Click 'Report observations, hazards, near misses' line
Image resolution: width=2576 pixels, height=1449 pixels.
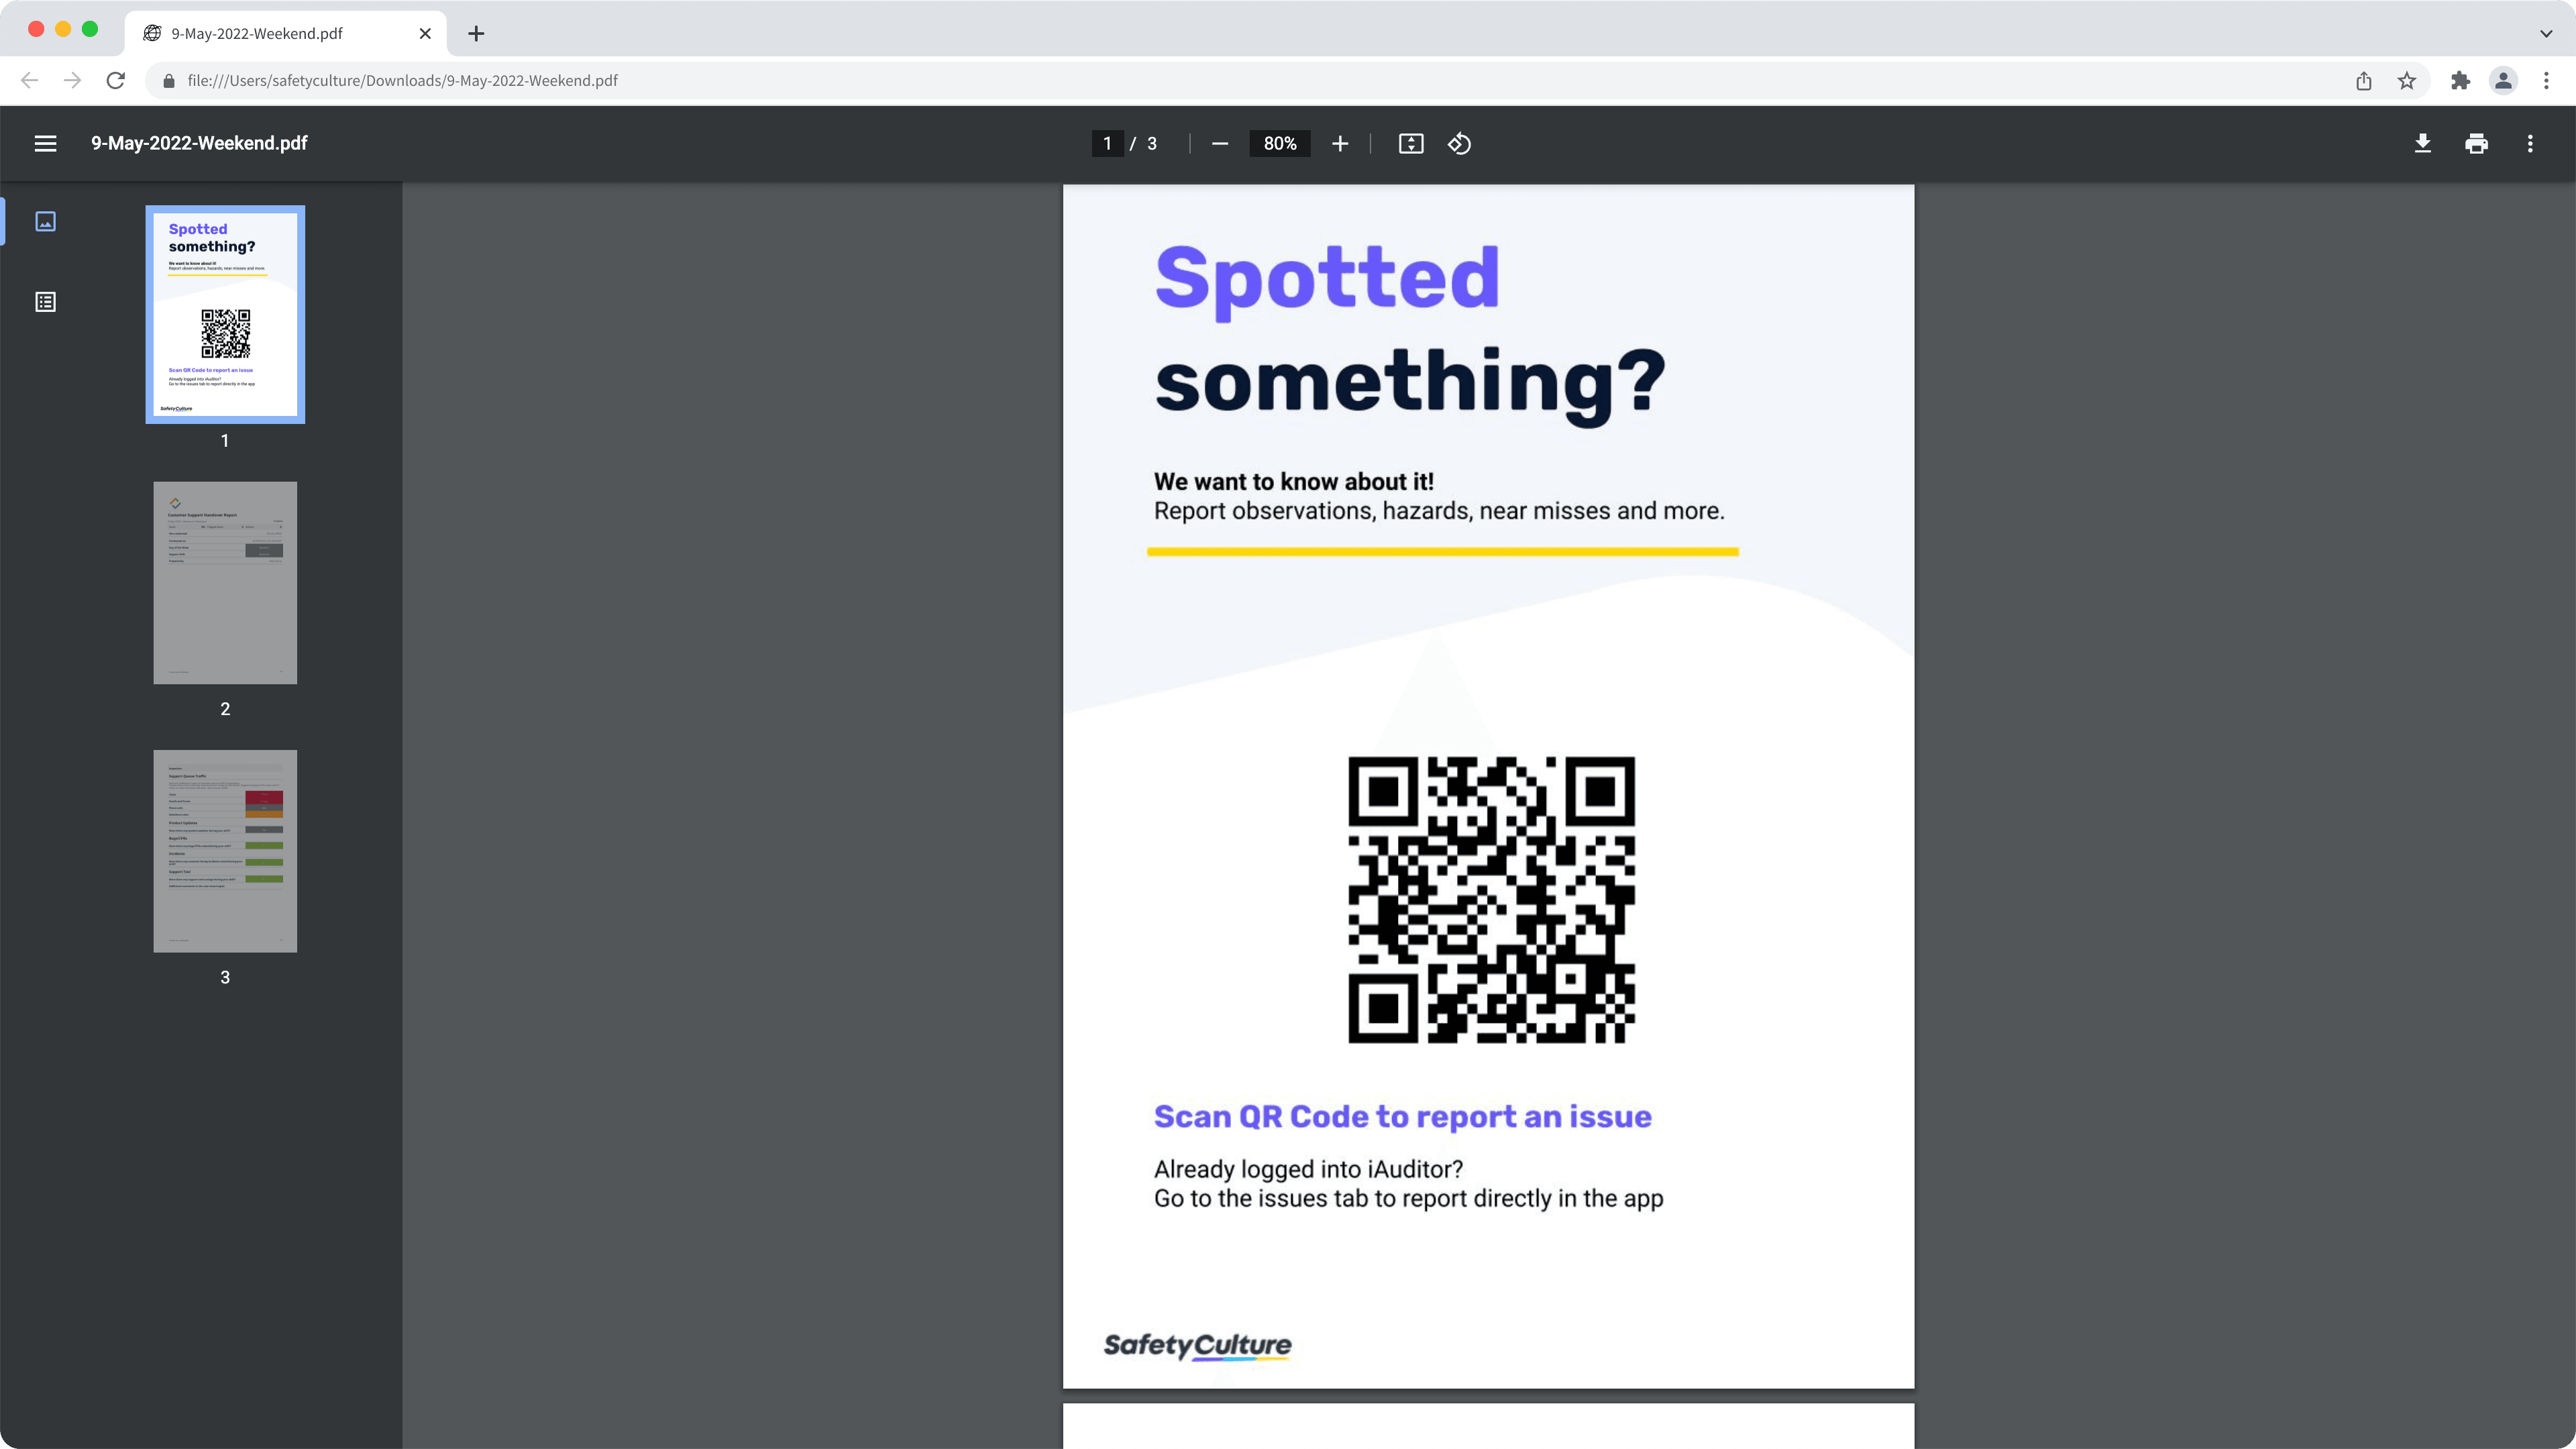(1439, 511)
